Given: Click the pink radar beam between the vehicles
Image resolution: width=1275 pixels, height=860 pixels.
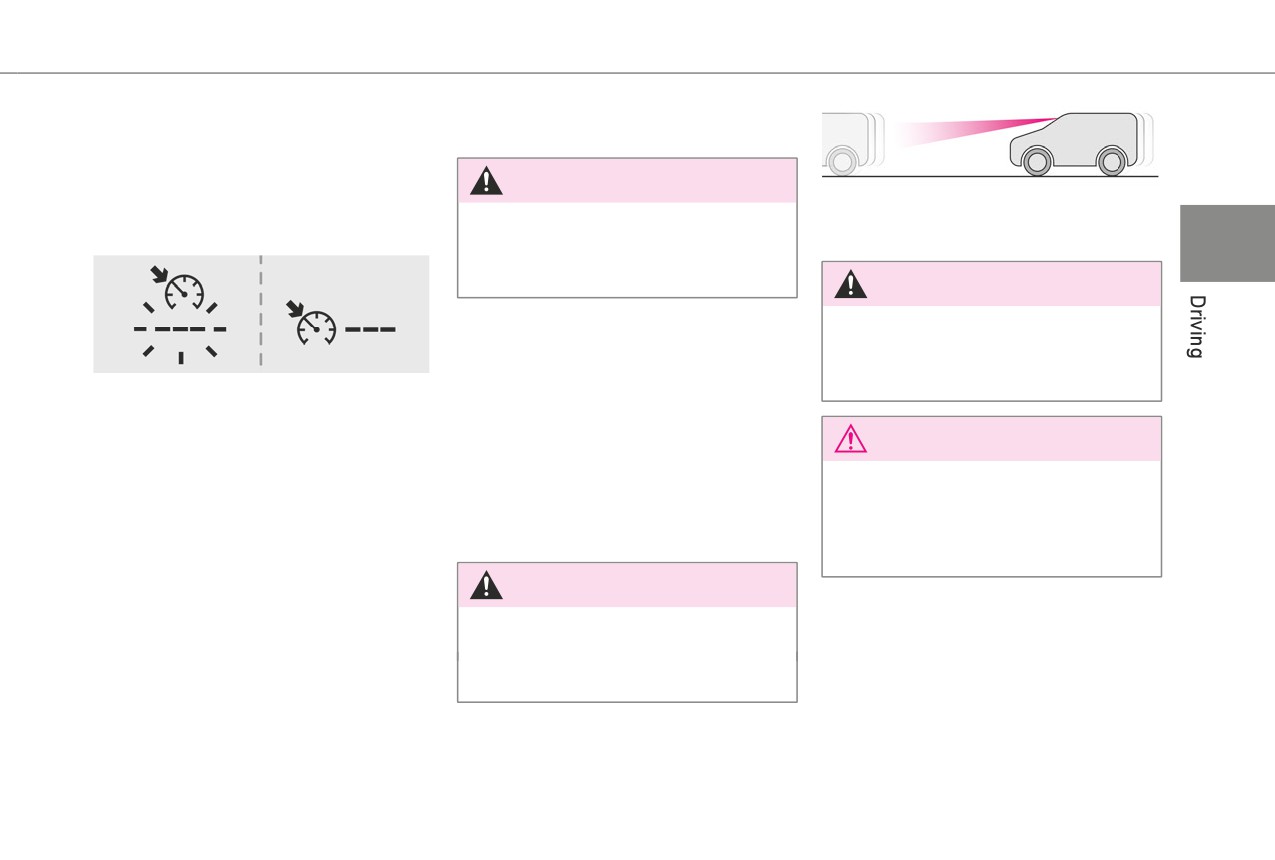Looking at the screenshot, I should [x=970, y=132].
